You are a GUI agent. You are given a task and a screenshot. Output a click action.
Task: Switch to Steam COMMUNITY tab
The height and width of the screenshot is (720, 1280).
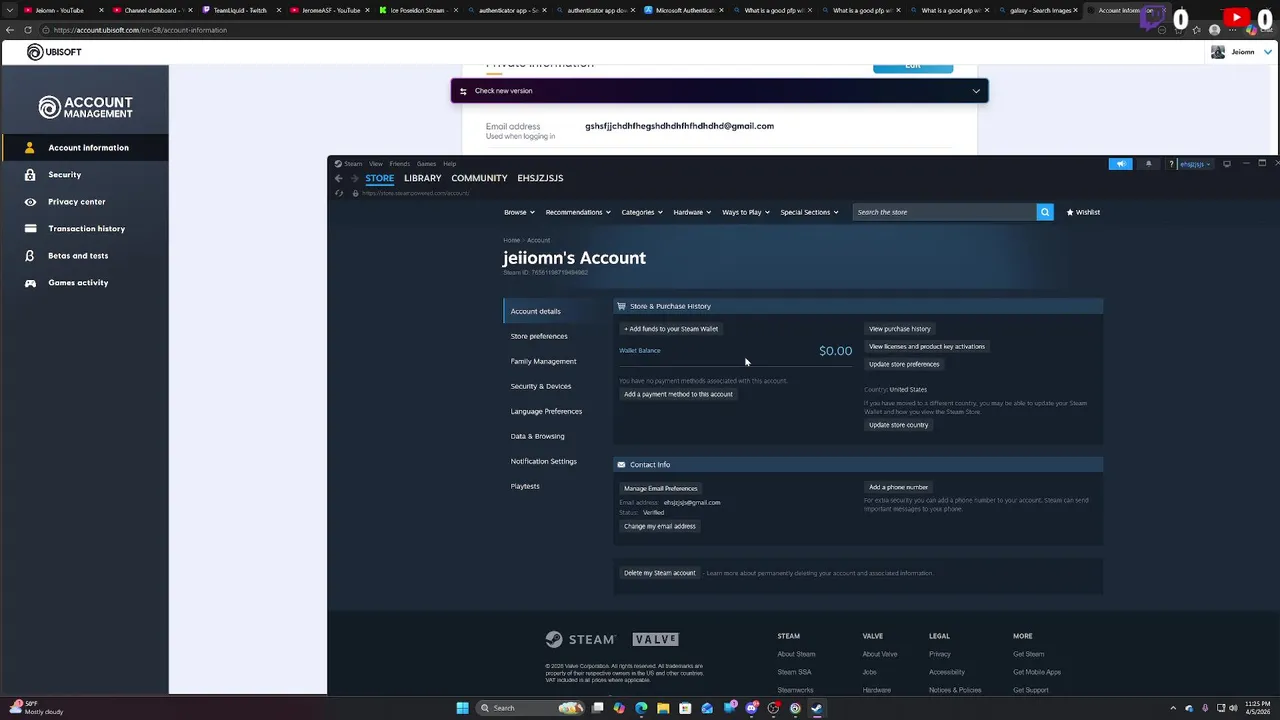click(x=479, y=178)
